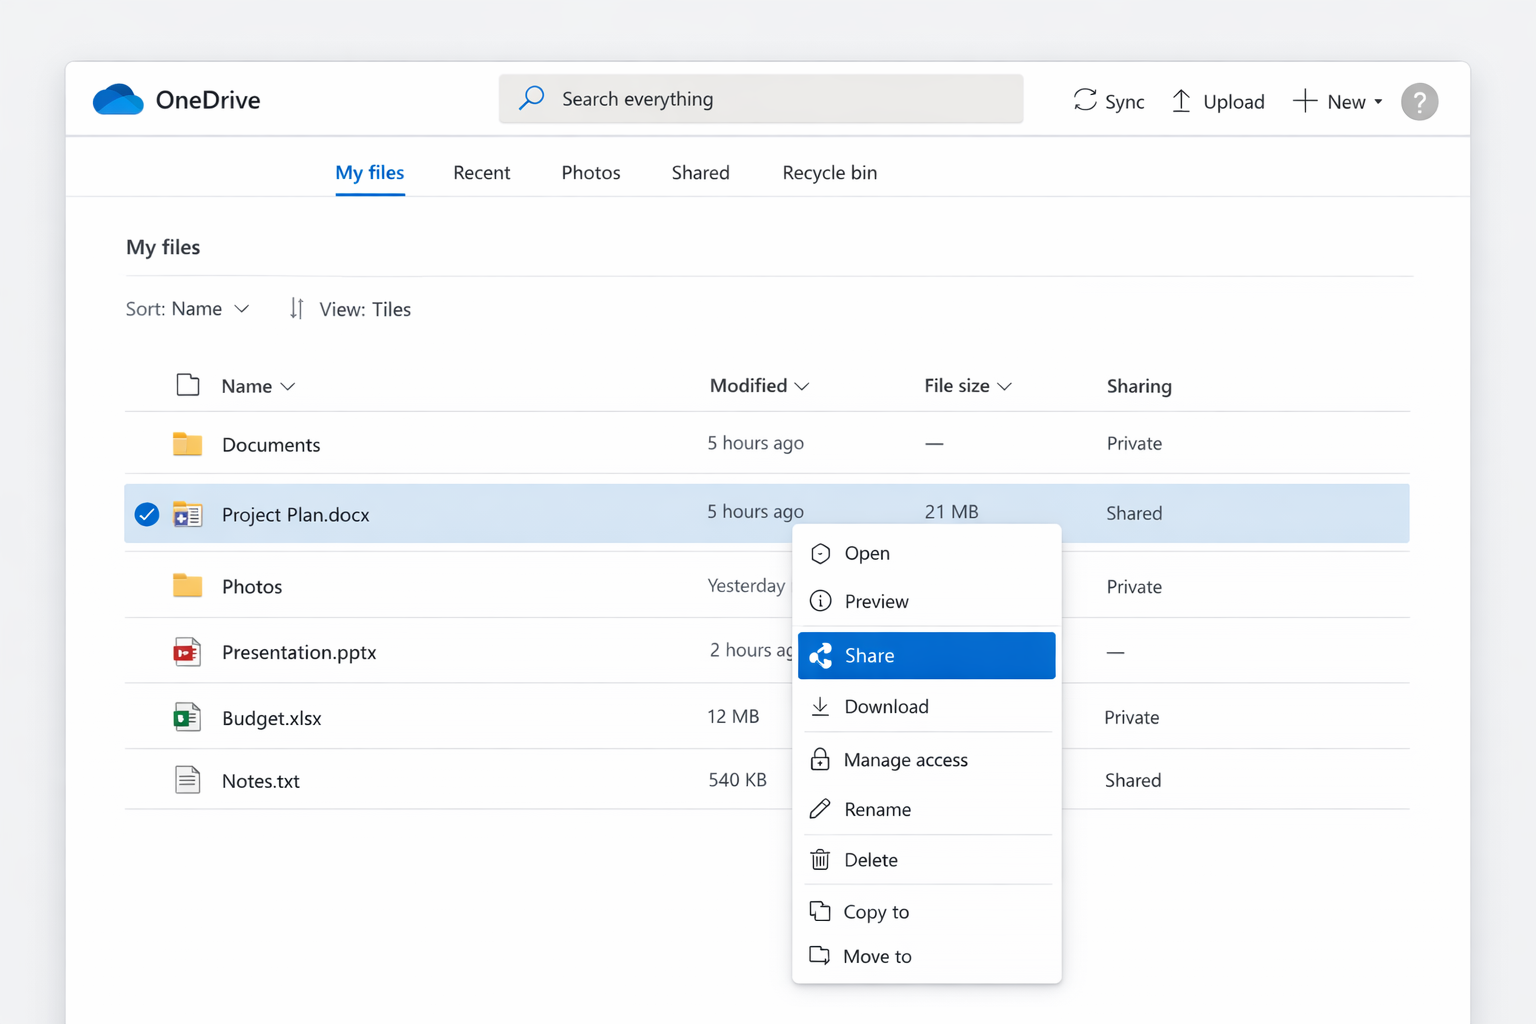Expand the New dropdown menu
1536x1024 pixels.
click(1378, 102)
